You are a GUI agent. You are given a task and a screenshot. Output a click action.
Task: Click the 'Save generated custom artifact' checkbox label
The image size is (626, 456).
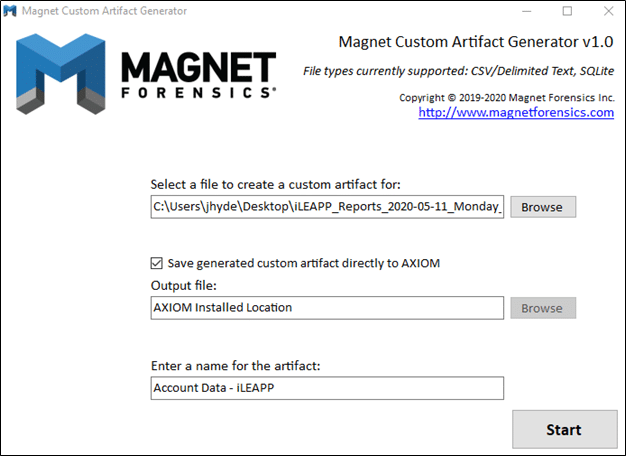point(304,263)
